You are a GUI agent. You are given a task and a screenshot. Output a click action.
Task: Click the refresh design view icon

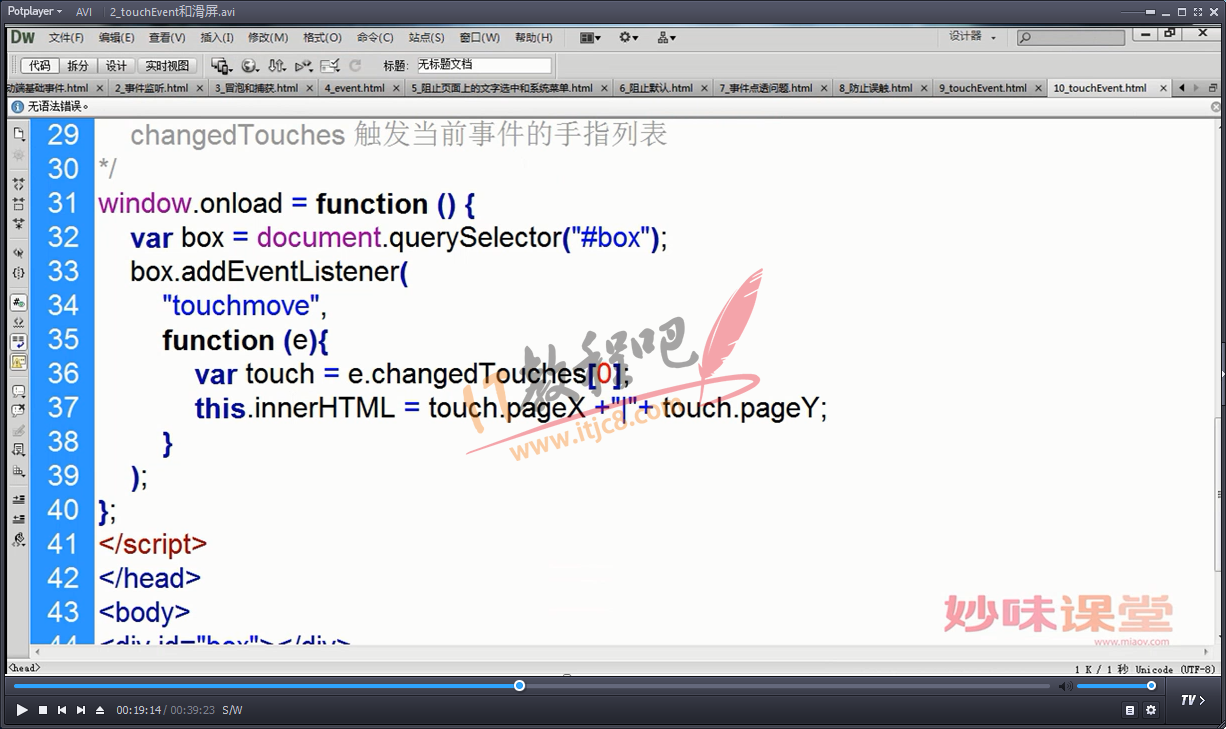click(x=355, y=65)
